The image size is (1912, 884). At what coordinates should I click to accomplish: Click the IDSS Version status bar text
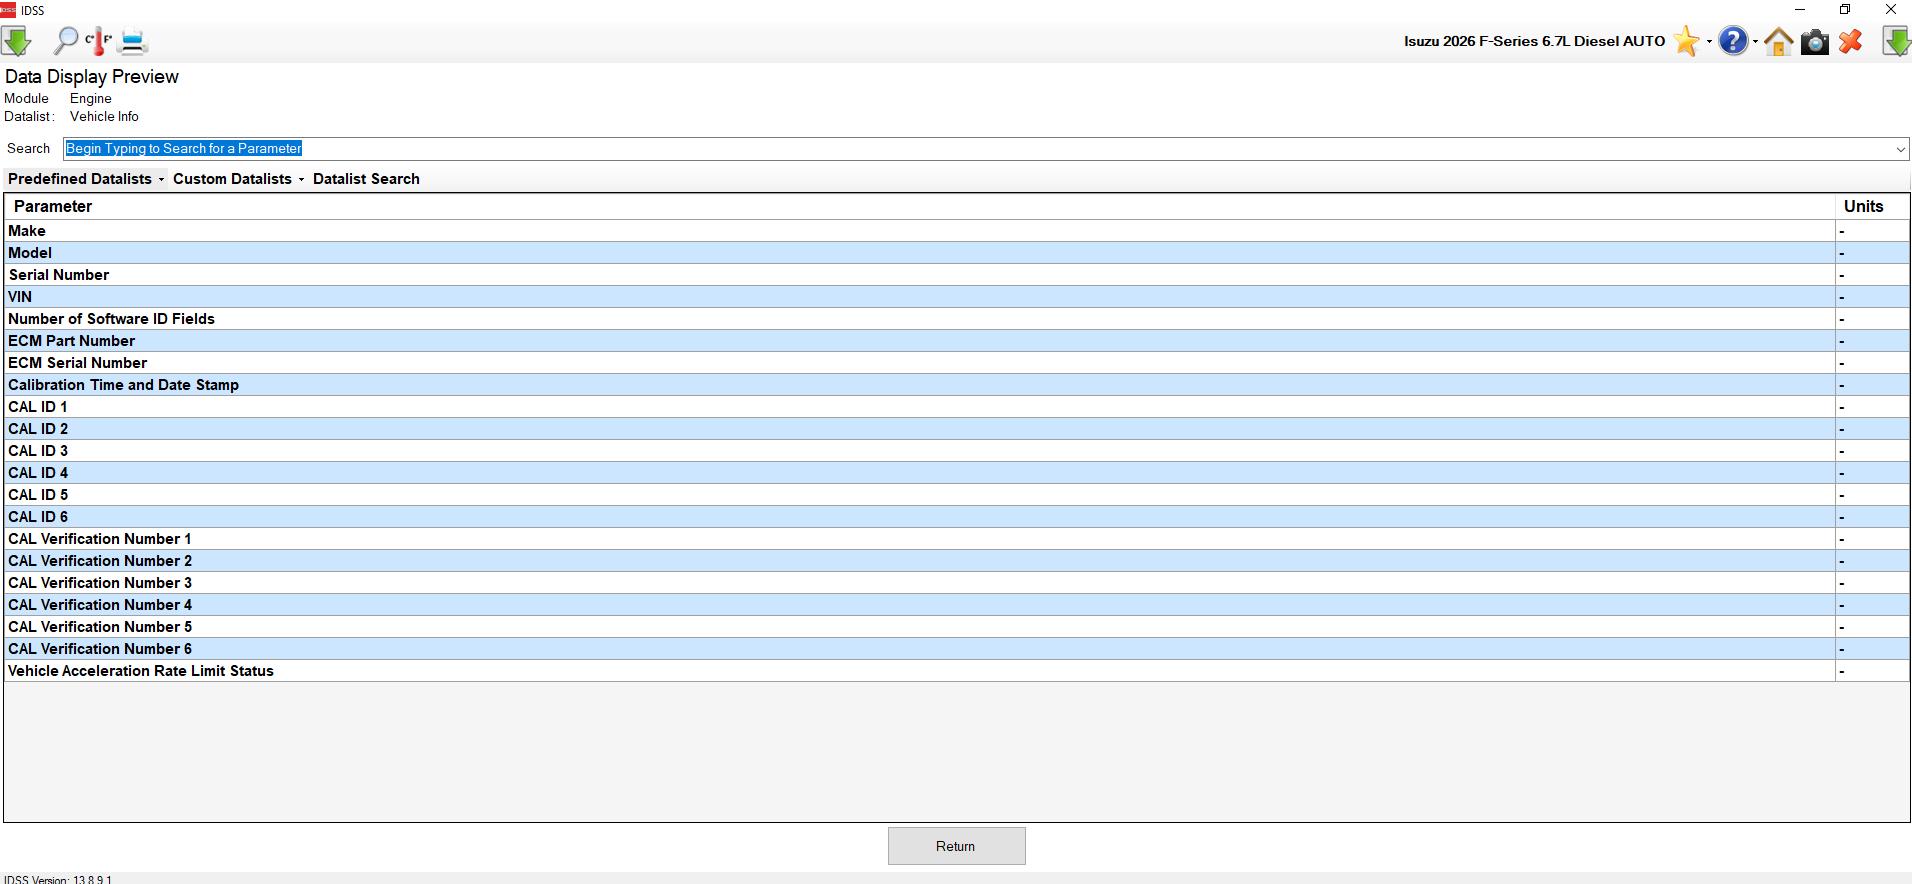58,880
